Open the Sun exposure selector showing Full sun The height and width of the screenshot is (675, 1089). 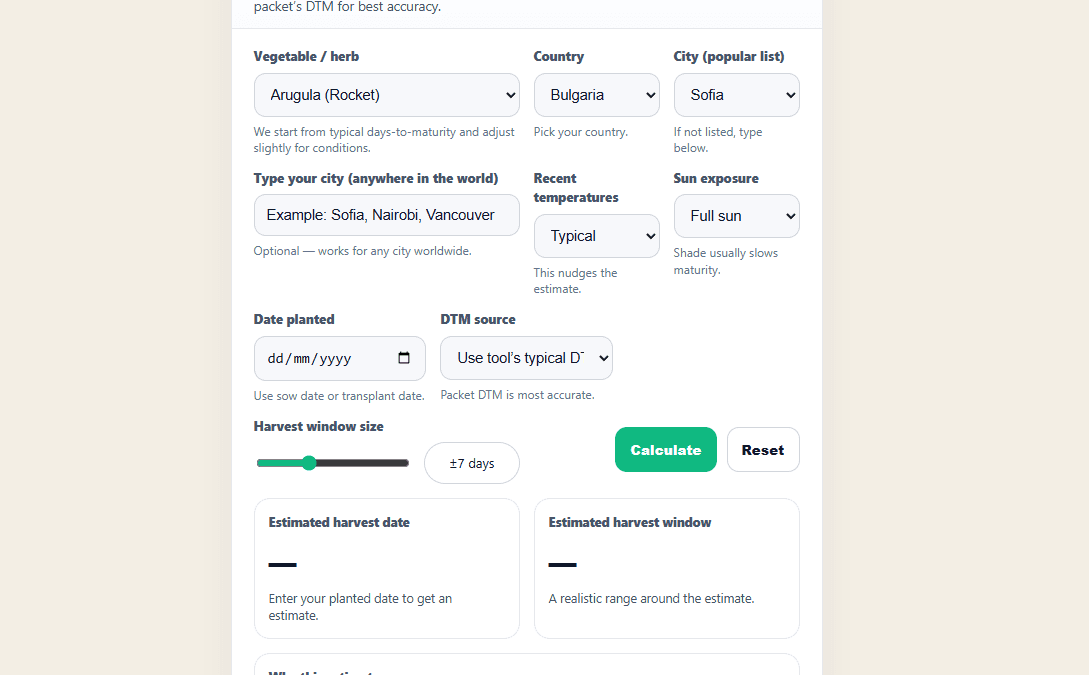coord(736,215)
